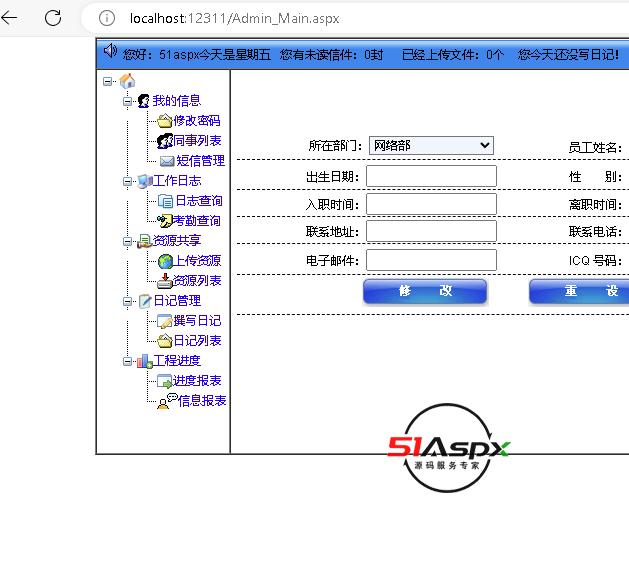Open the 日记列表 link

(197, 341)
